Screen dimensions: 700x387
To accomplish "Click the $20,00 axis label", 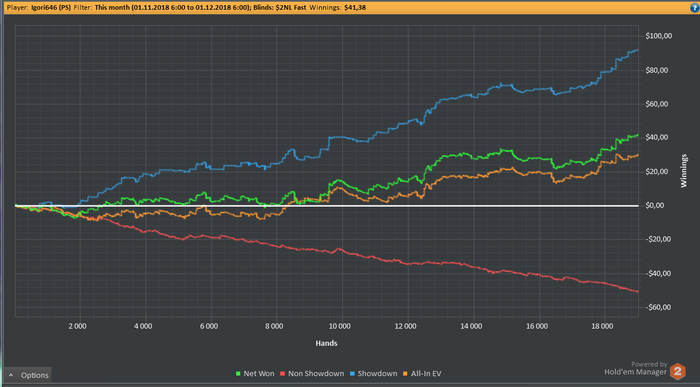I will 657,171.
